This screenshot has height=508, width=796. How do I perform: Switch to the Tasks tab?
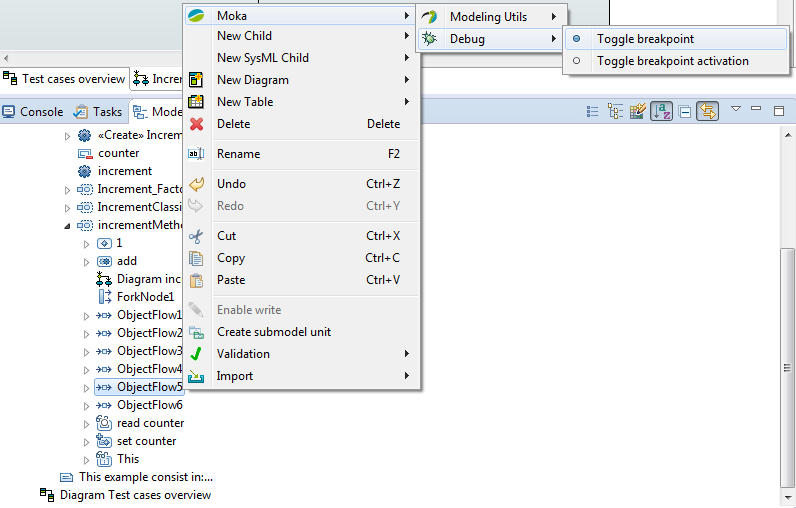tap(98, 112)
